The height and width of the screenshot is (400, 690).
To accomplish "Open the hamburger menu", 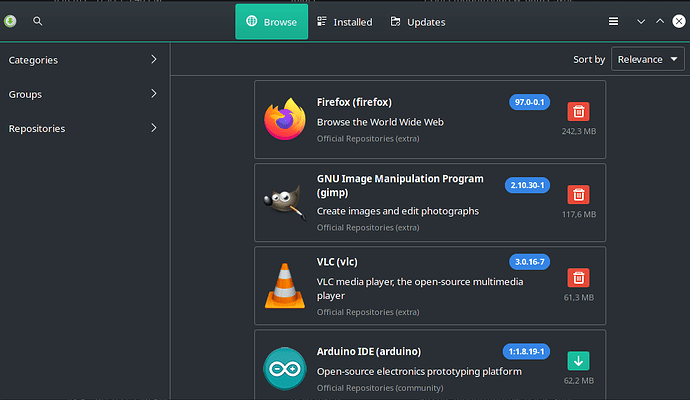I will click(x=613, y=21).
